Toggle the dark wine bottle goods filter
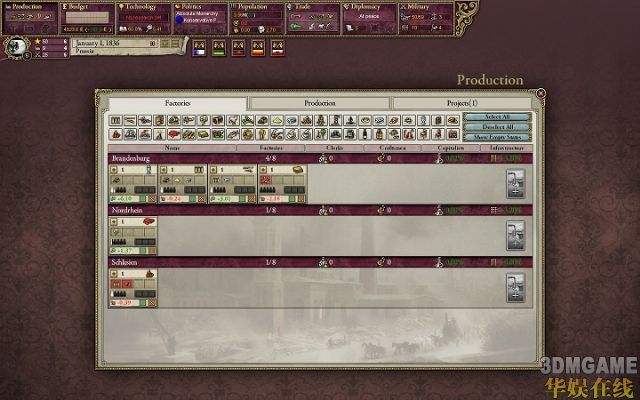This screenshot has height=400, width=640. pos(364,134)
